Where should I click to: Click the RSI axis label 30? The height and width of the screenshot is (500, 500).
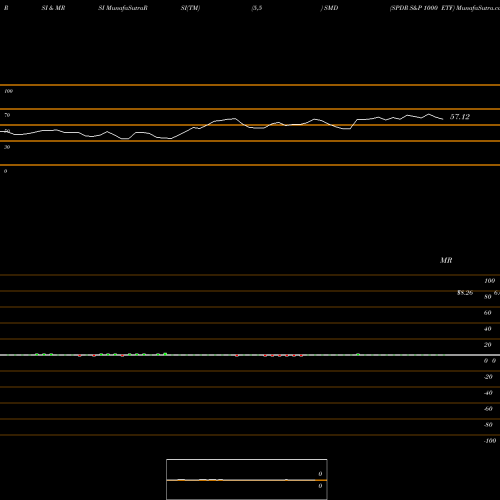tap(7, 147)
